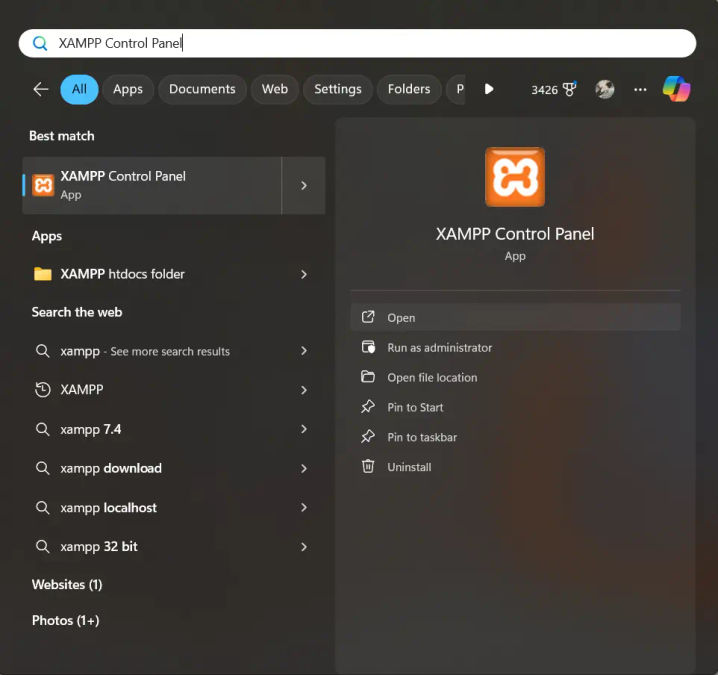Expand chevron for XAMPP history suggestion
The image size is (718, 675).
point(304,390)
